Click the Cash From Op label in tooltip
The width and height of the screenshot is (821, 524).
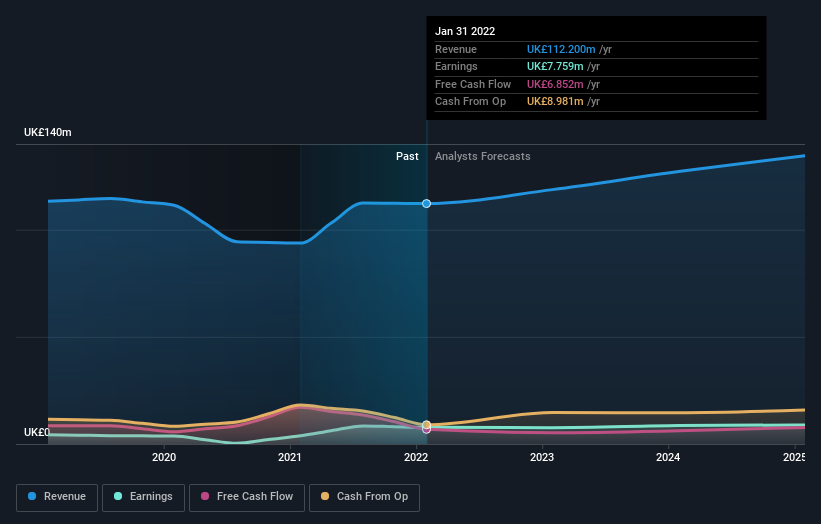tap(470, 102)
